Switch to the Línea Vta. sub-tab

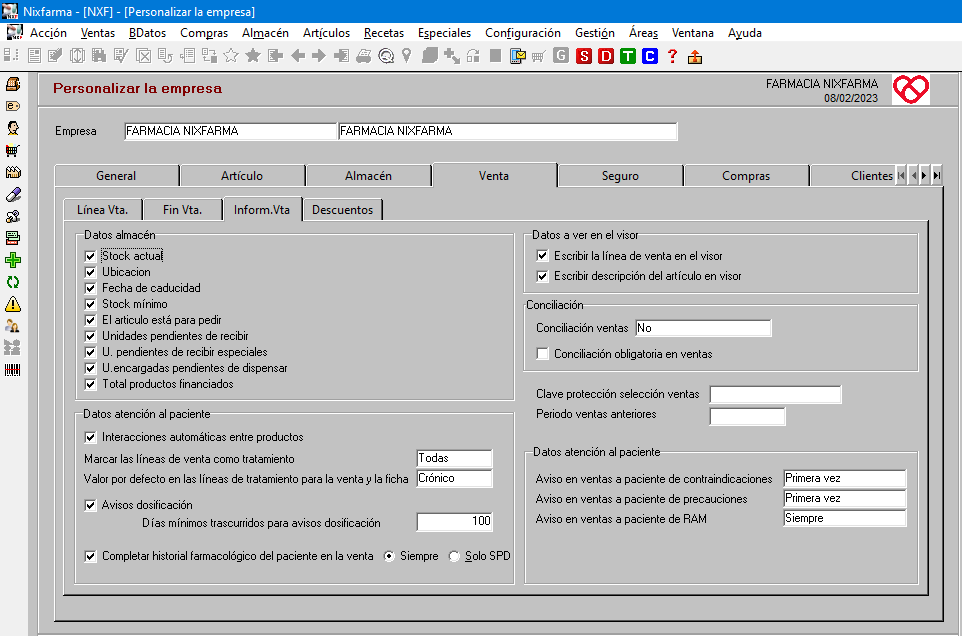tap(102, 210)
